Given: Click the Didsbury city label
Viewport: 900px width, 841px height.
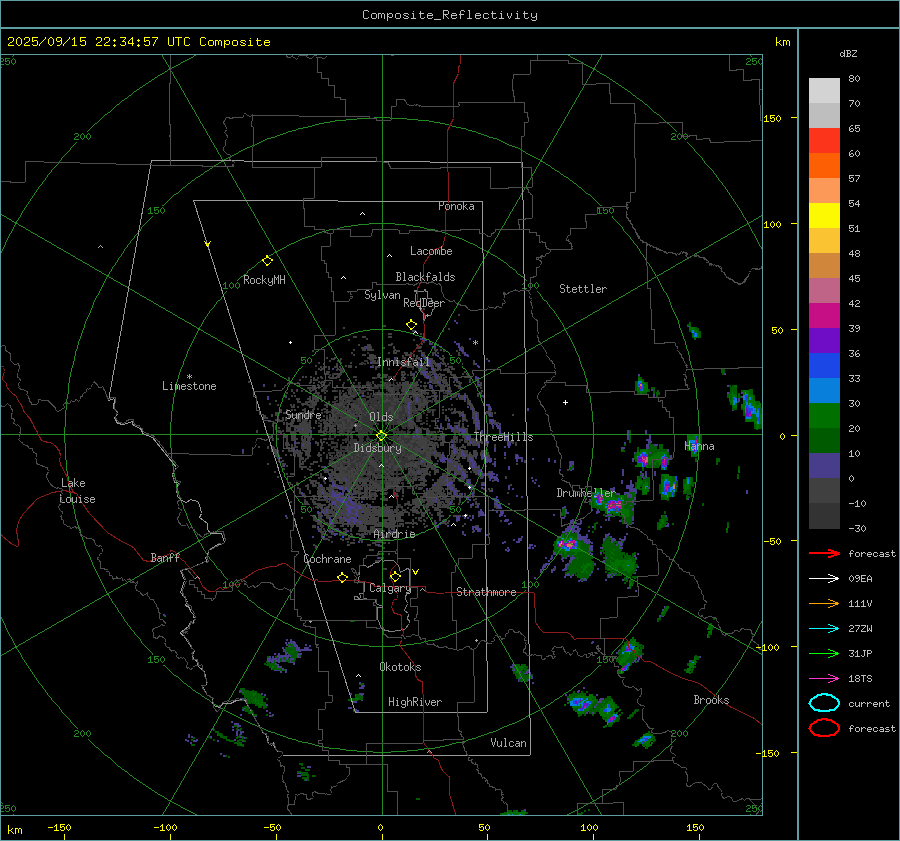Looking at the screenshot, I should [x=377, y=448].
